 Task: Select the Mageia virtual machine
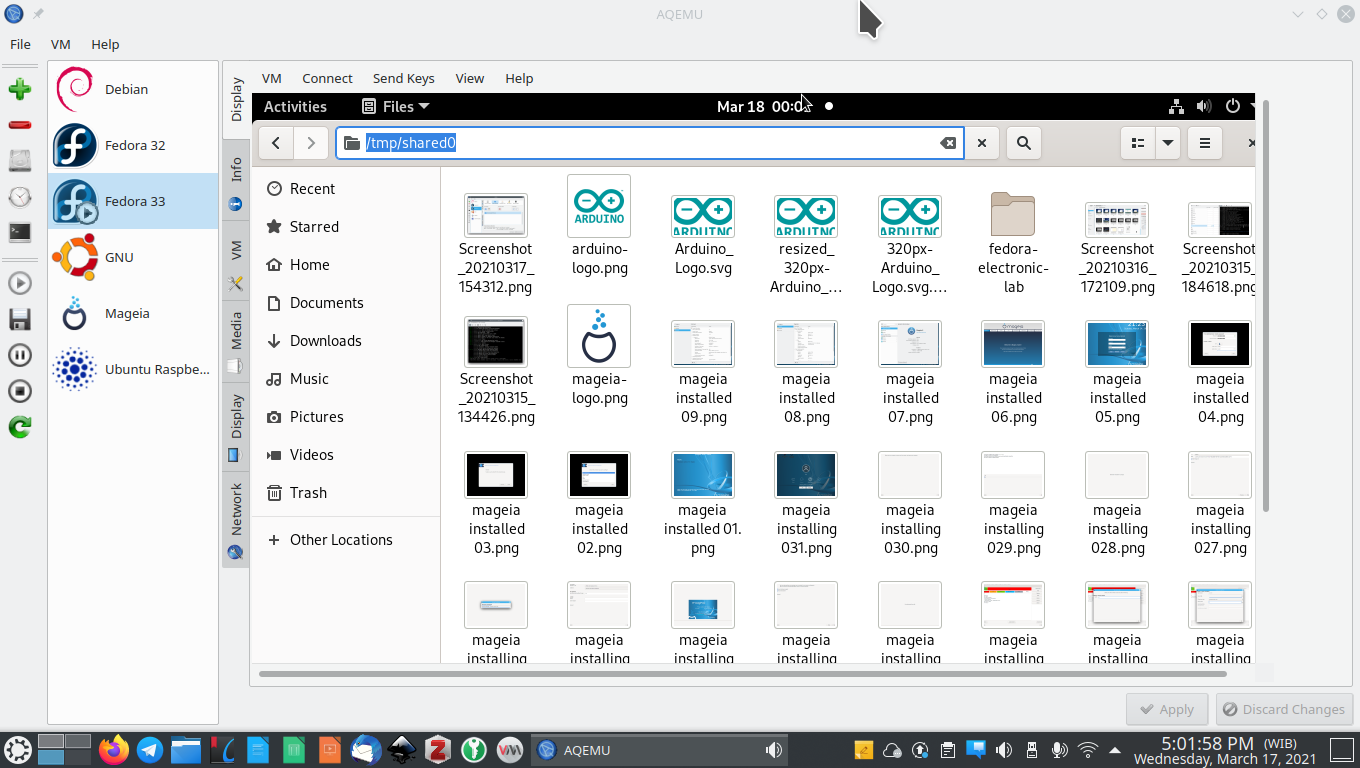tap(133, 313)
